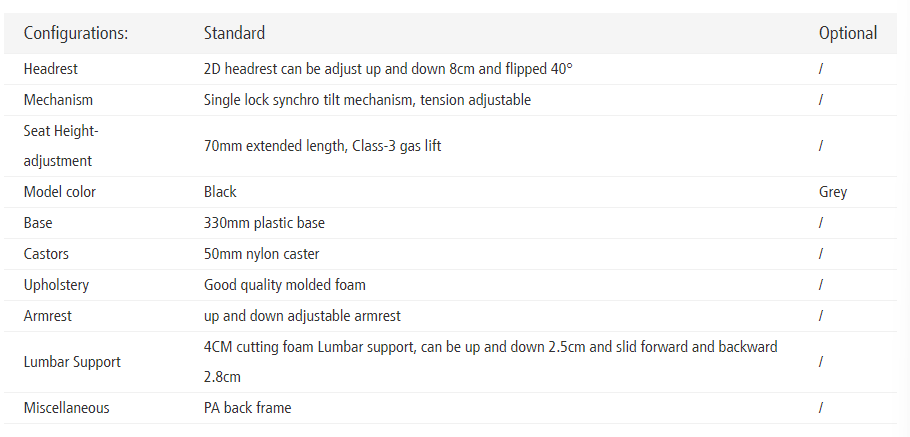This screenshot has height=437, width=910.
Task: Select the Miscellaneous row label
Action: (66, 408)
